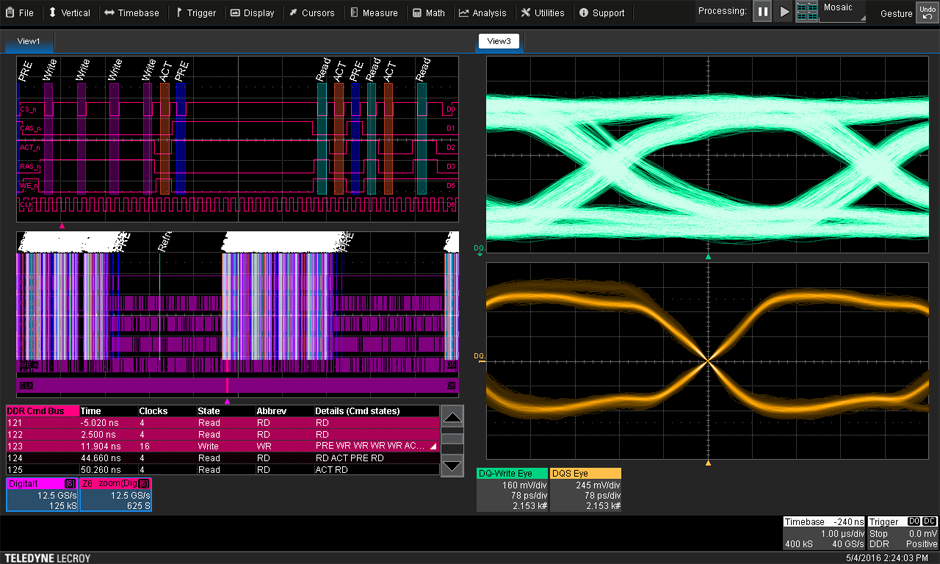Open the Z6 zoom trace descriptor box
Viewport: 940px width, 564px height.
[x=116, y=495]
